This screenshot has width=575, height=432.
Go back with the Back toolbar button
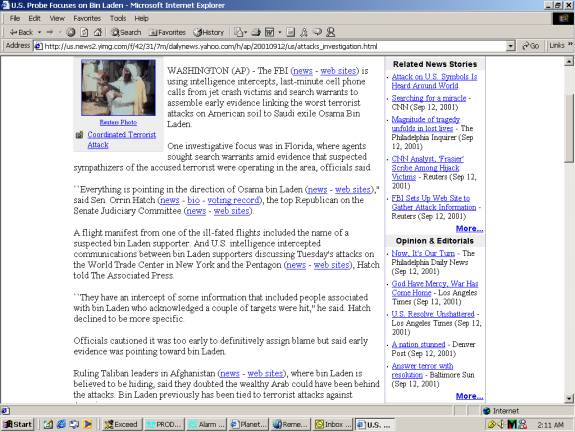coord(21,32)
